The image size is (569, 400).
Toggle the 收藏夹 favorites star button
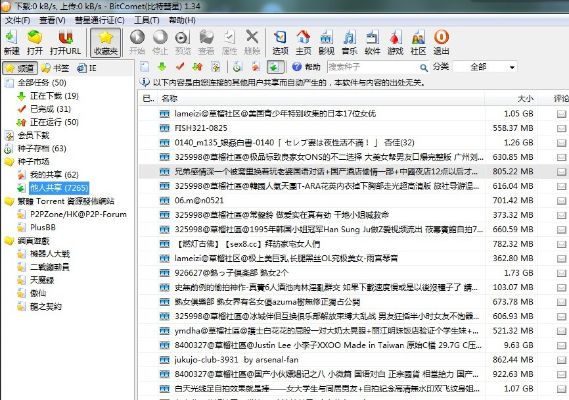(105, 42)
